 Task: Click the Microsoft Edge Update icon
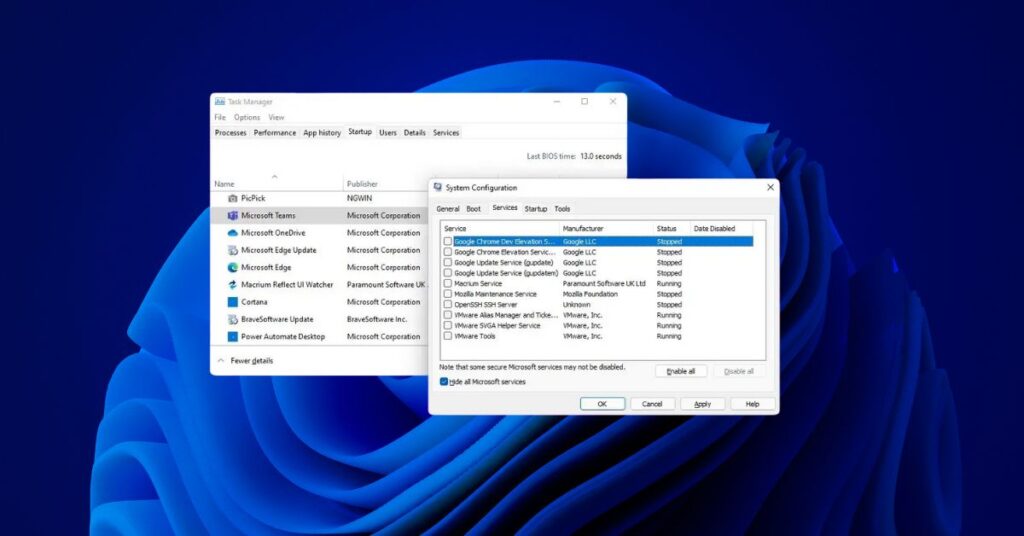coord(232,250)
